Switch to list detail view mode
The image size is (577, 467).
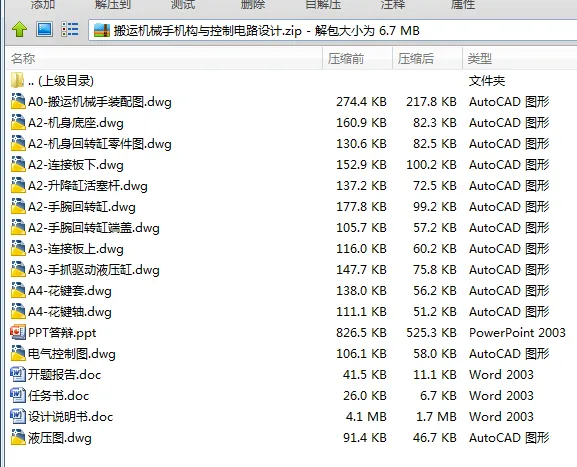(x=70, y=29)
